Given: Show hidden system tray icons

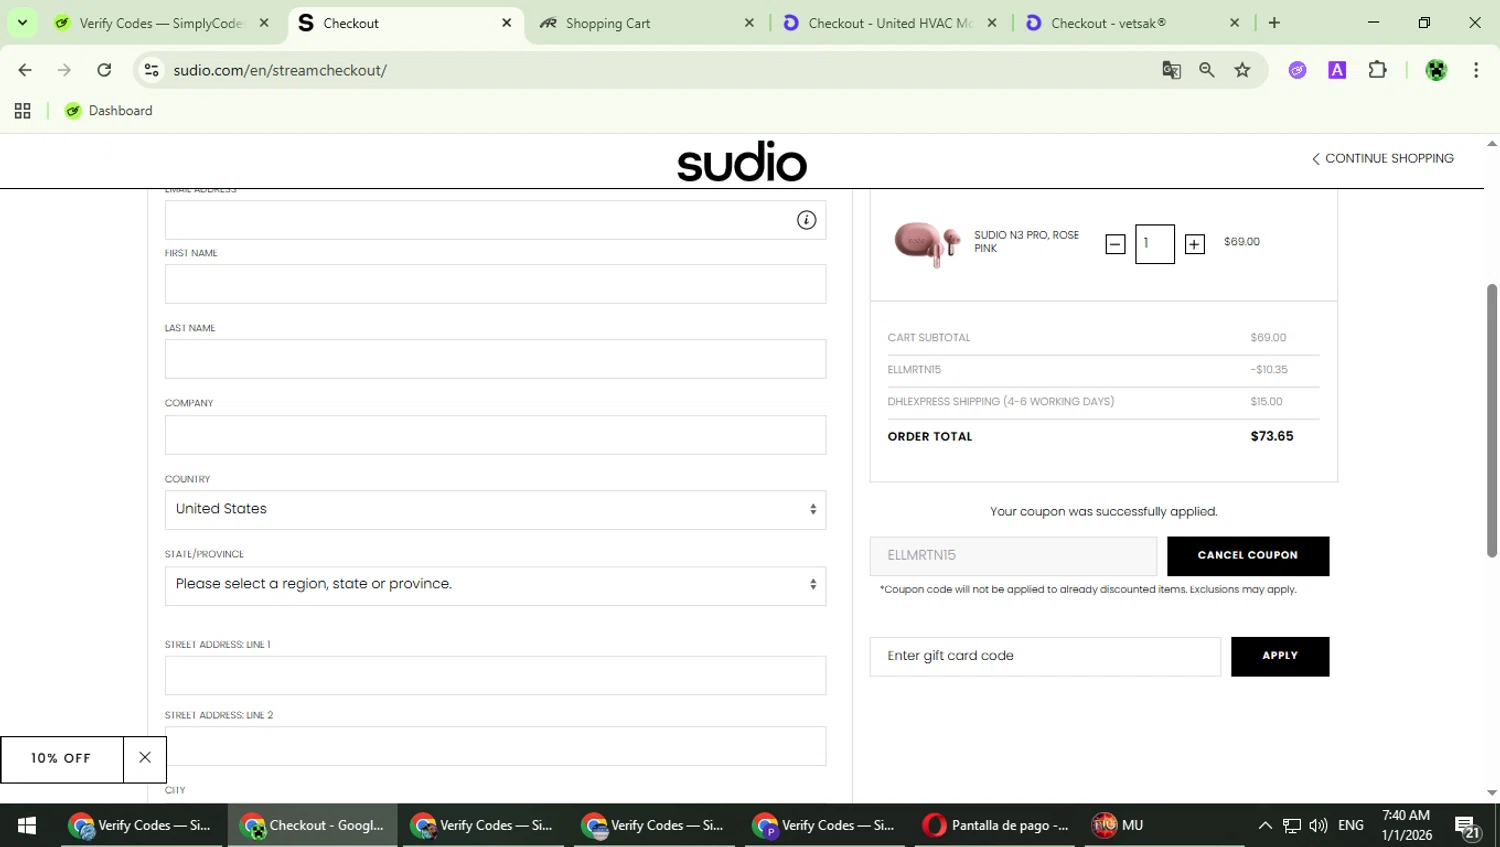Looking at the screenshot, I should coord(1265,825).
